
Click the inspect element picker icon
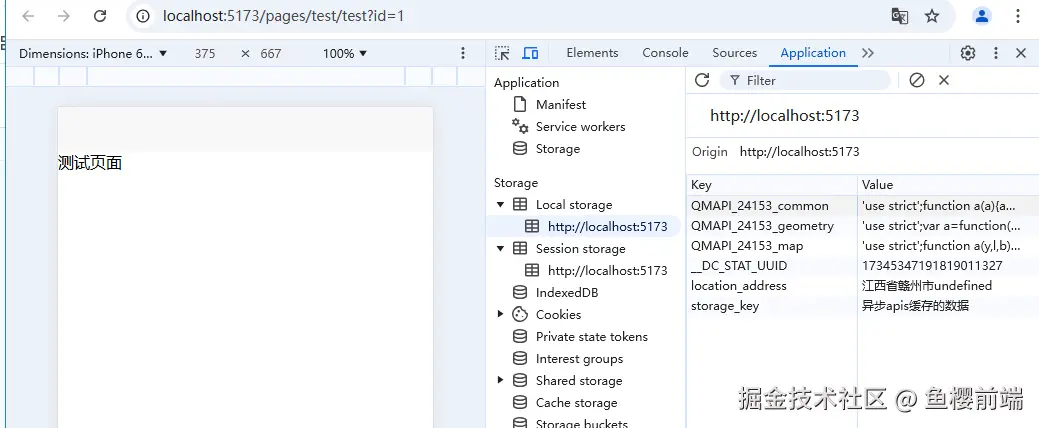coord(503,53)
